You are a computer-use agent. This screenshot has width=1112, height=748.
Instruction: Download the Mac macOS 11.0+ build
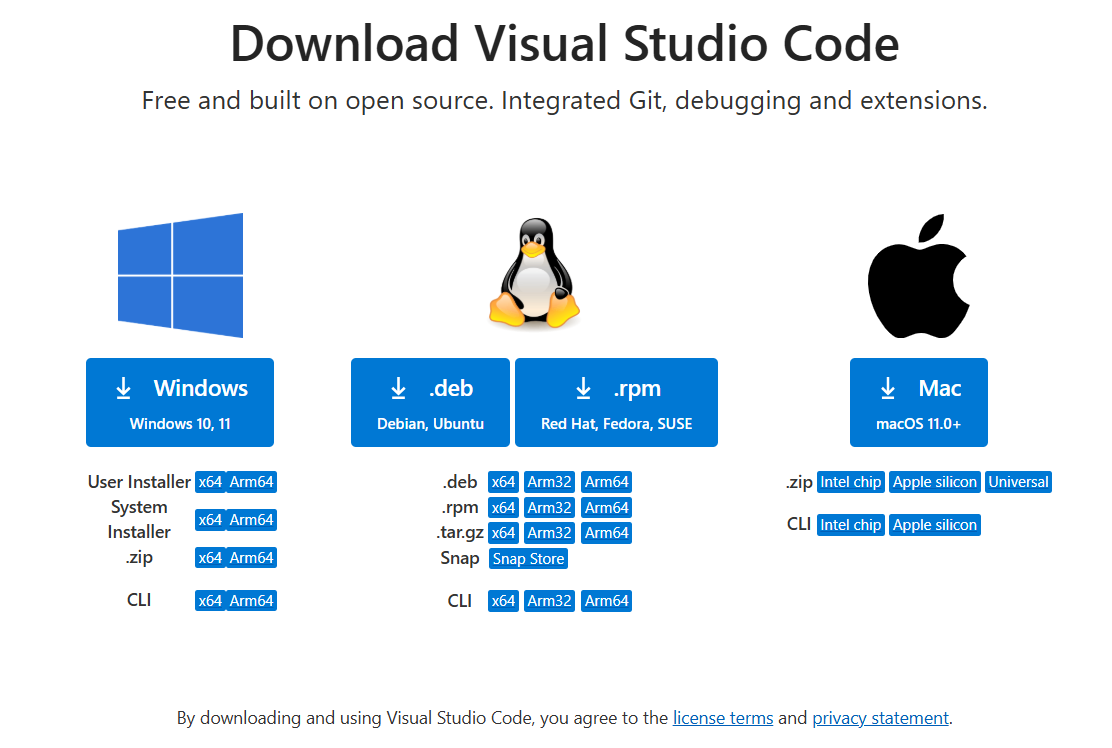tap(918, 402)
